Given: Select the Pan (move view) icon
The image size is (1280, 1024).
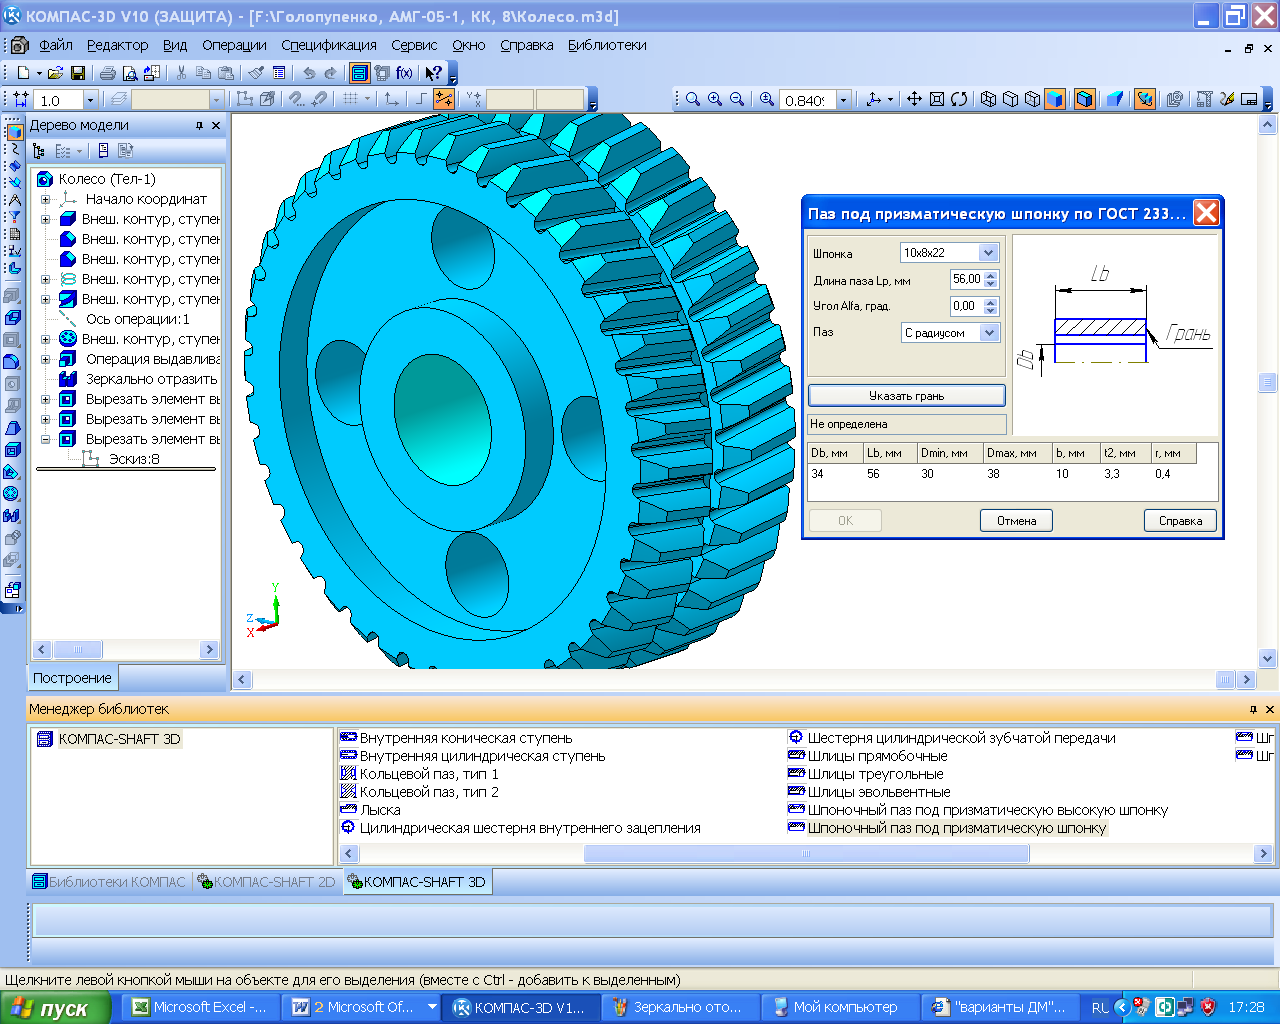Looking at the screenshot, I should point(914,99).
